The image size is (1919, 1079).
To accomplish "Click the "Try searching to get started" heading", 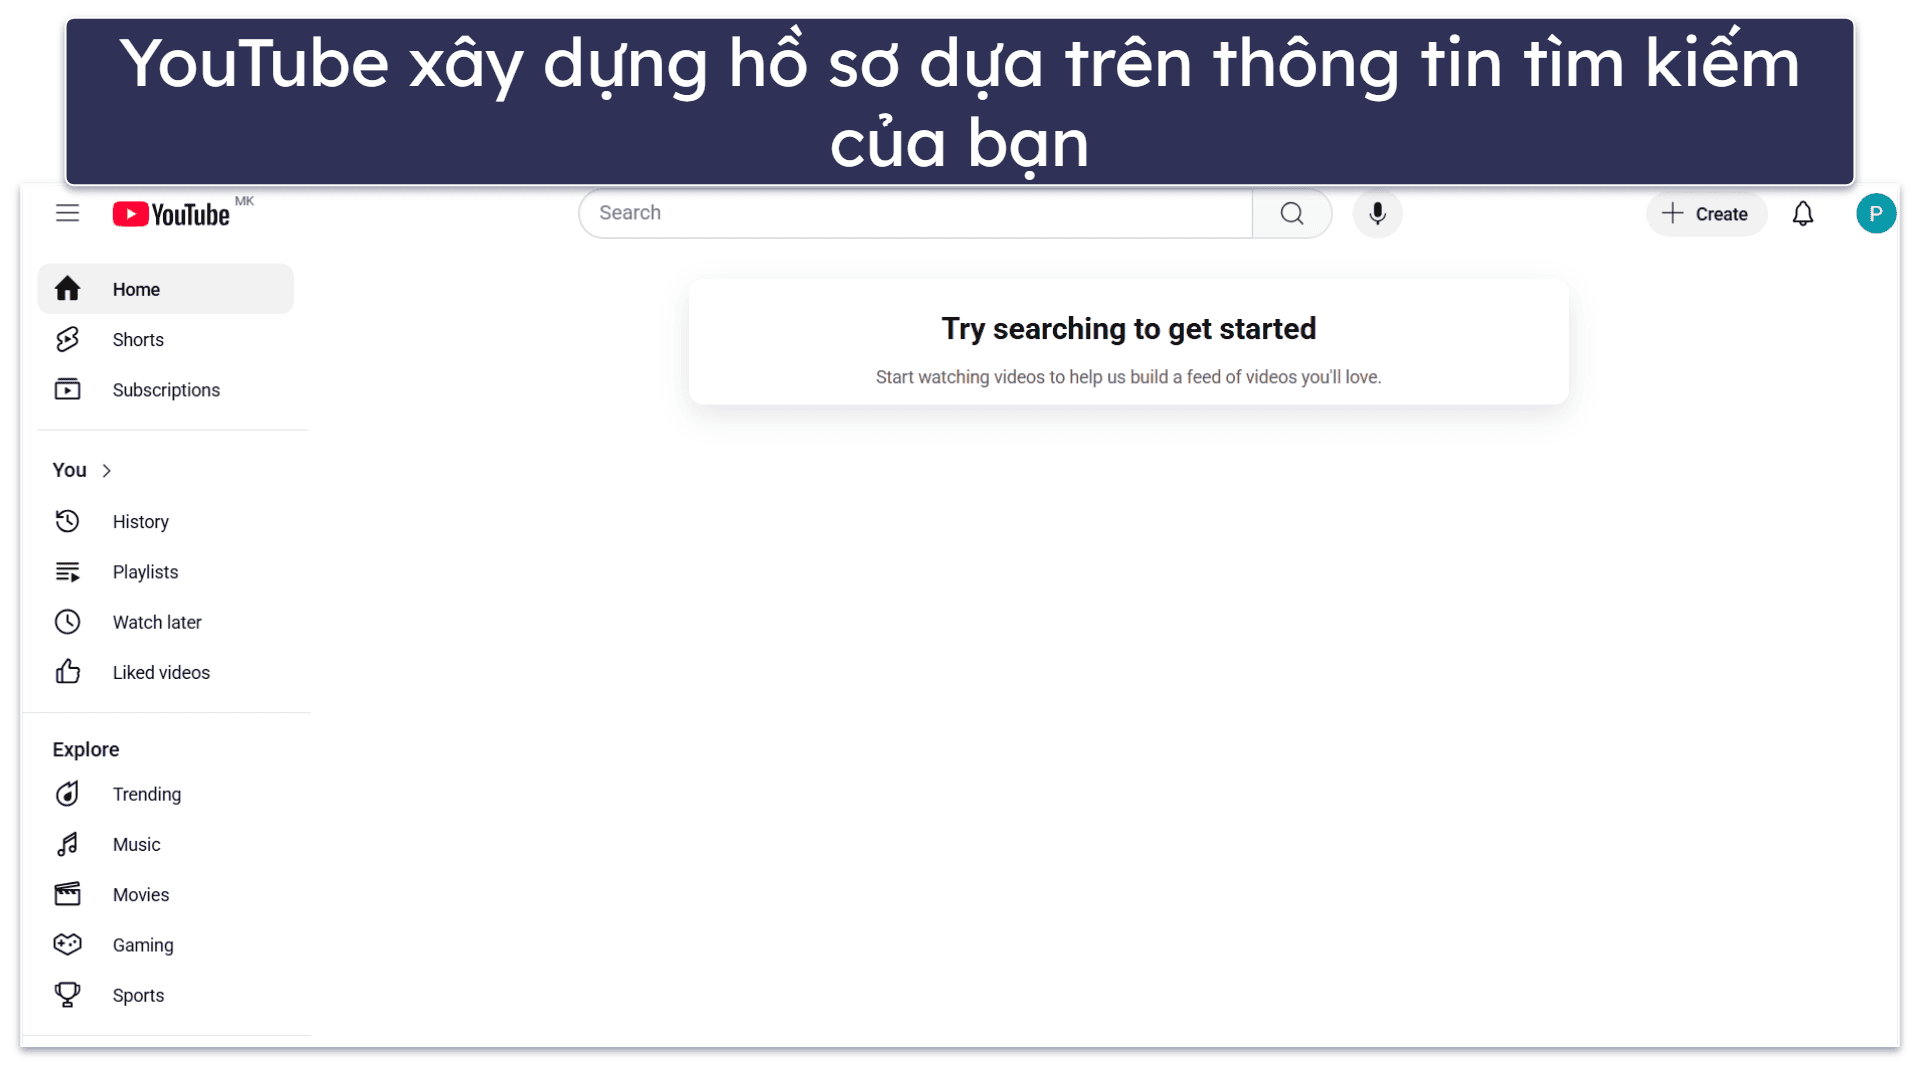I will point(1128,329).
